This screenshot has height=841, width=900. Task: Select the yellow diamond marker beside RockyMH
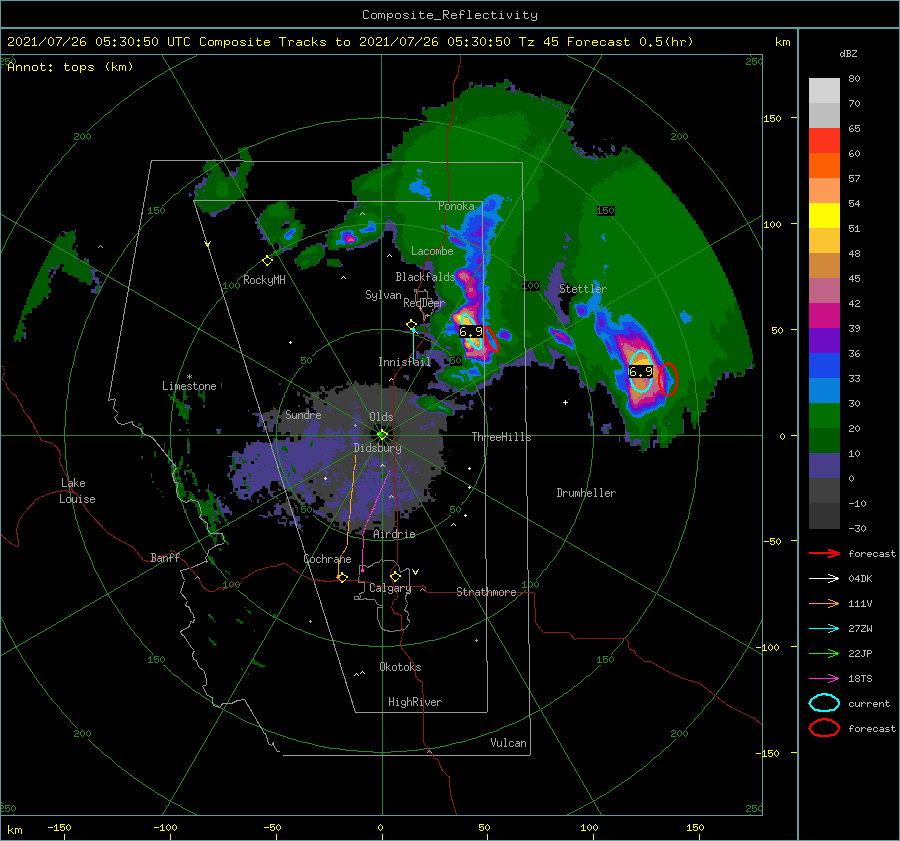click(267, 261)
